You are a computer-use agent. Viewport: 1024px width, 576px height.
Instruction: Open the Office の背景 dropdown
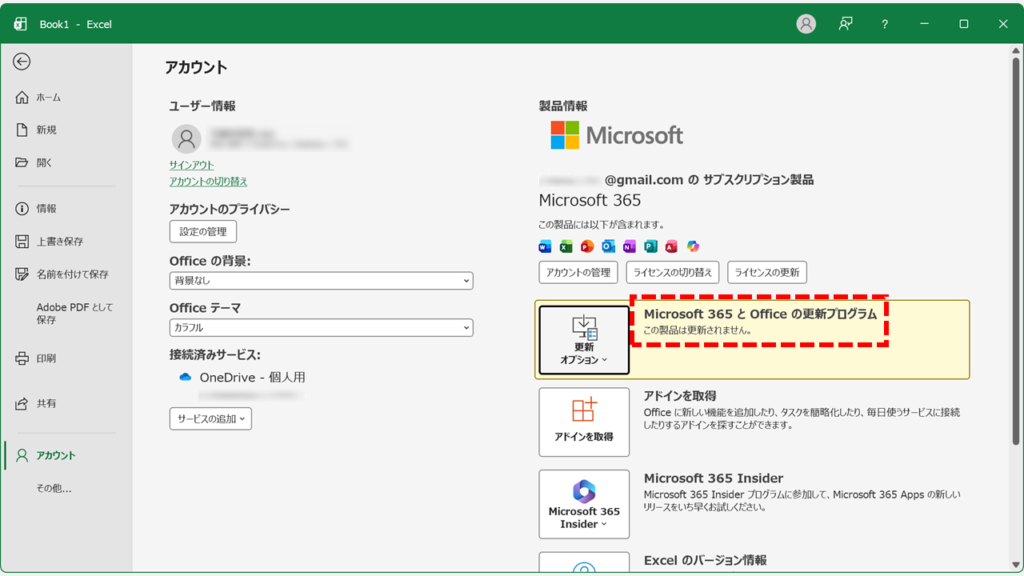click(321, 281)
